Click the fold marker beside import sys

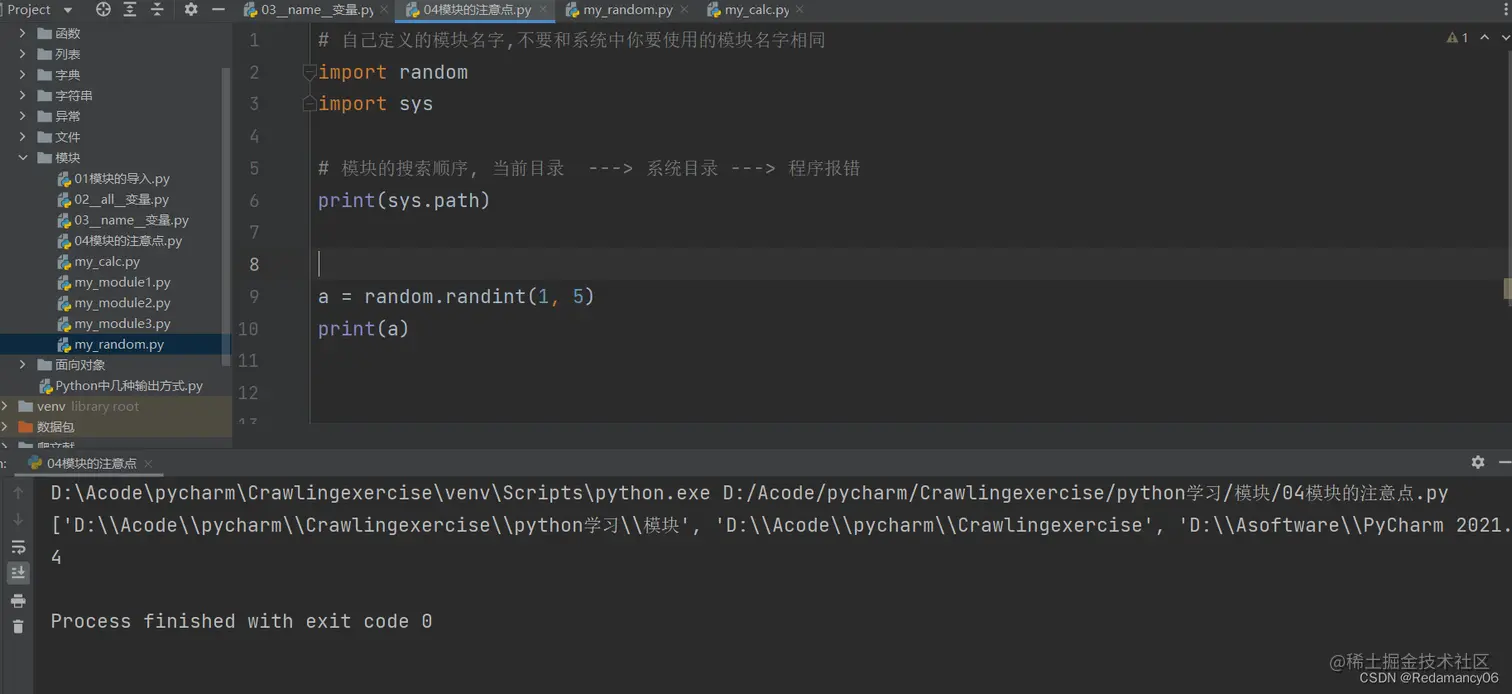(310, 104)
